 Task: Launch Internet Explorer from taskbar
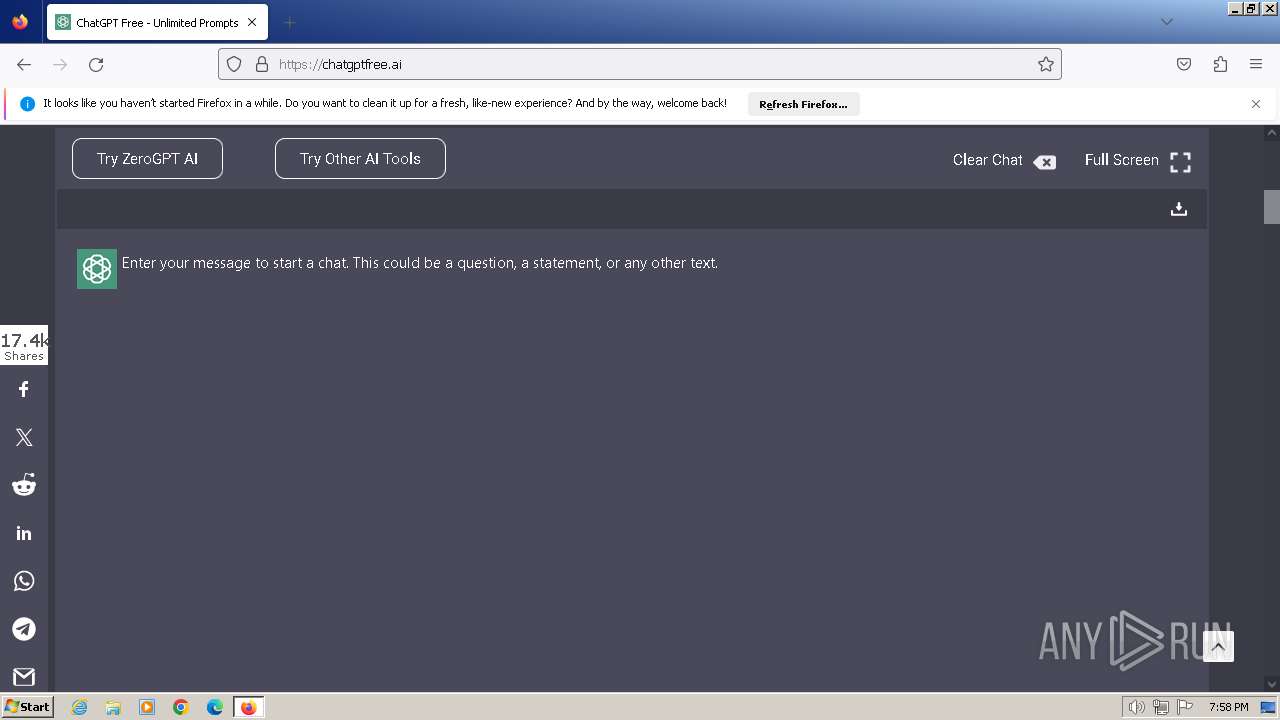80,707
